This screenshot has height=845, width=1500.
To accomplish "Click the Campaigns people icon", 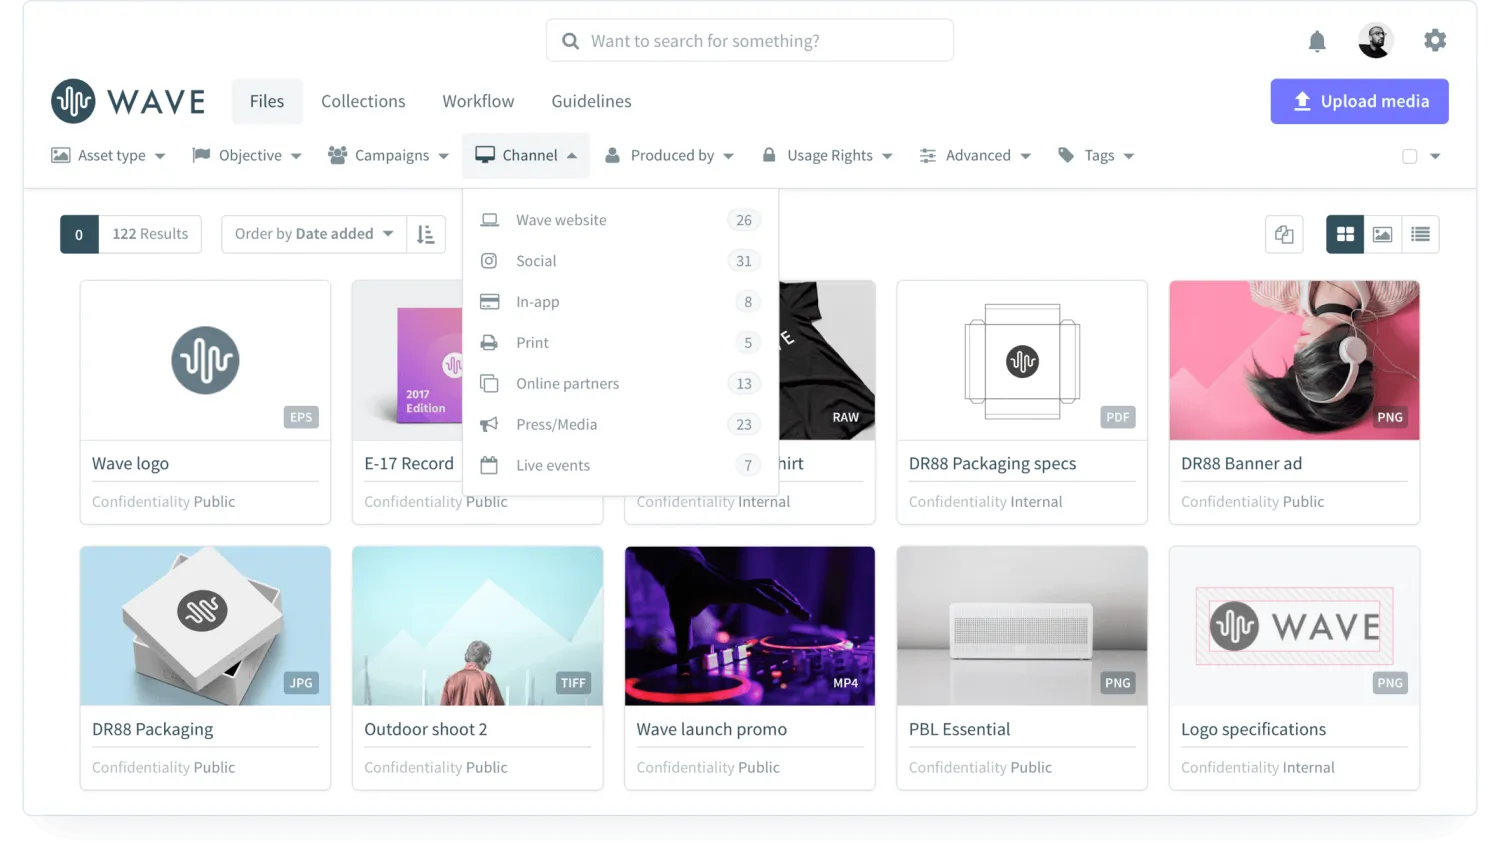I will [x=337, y=155].
